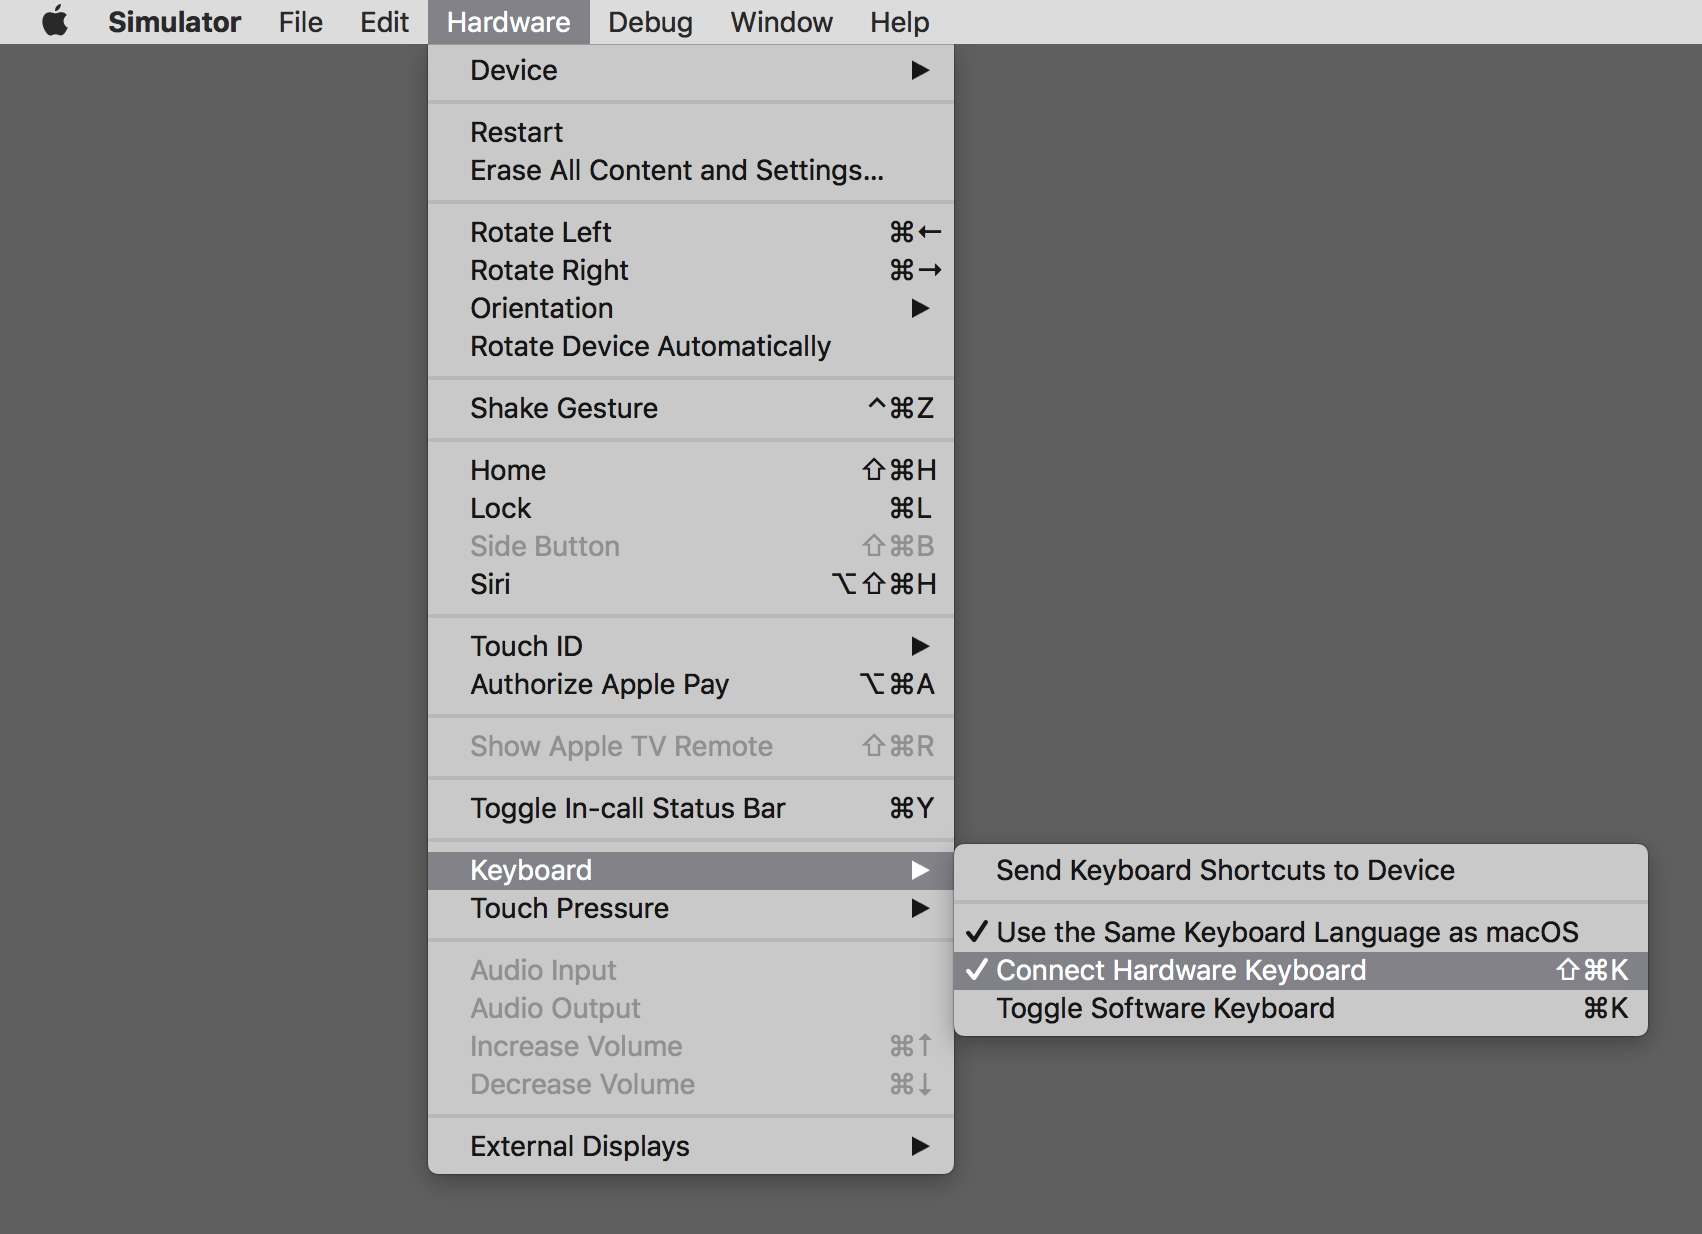Trigger the Shake Gesture

click(690, 408)
